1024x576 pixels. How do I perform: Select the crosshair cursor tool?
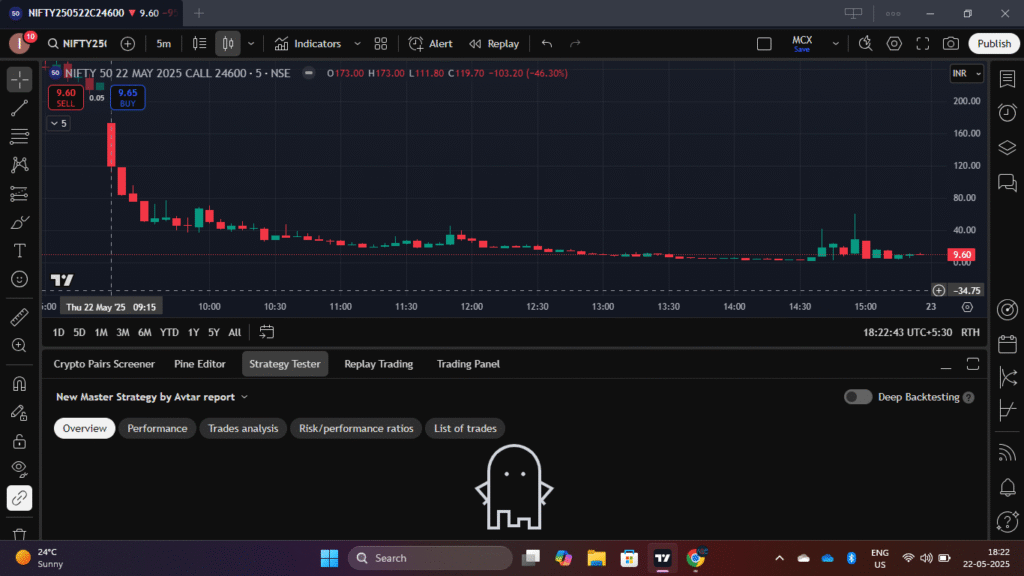20,80
